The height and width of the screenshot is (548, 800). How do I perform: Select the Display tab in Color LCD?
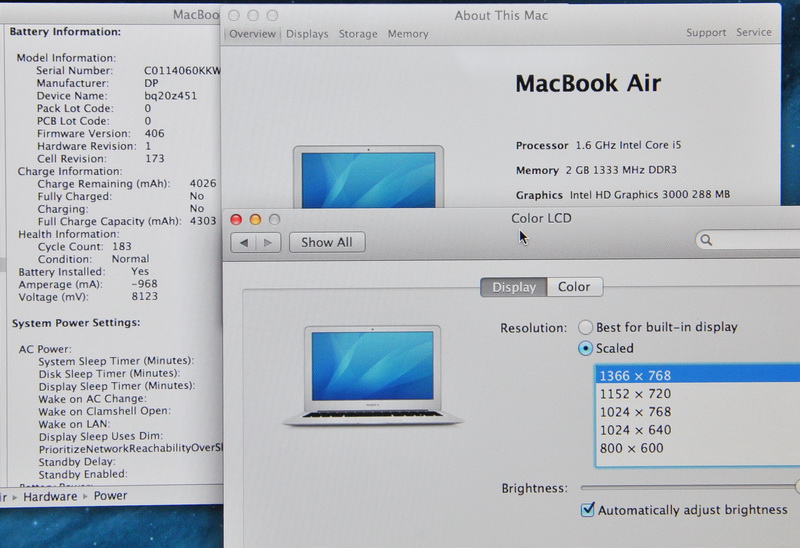pyautogui.click(x=514, y=287)
